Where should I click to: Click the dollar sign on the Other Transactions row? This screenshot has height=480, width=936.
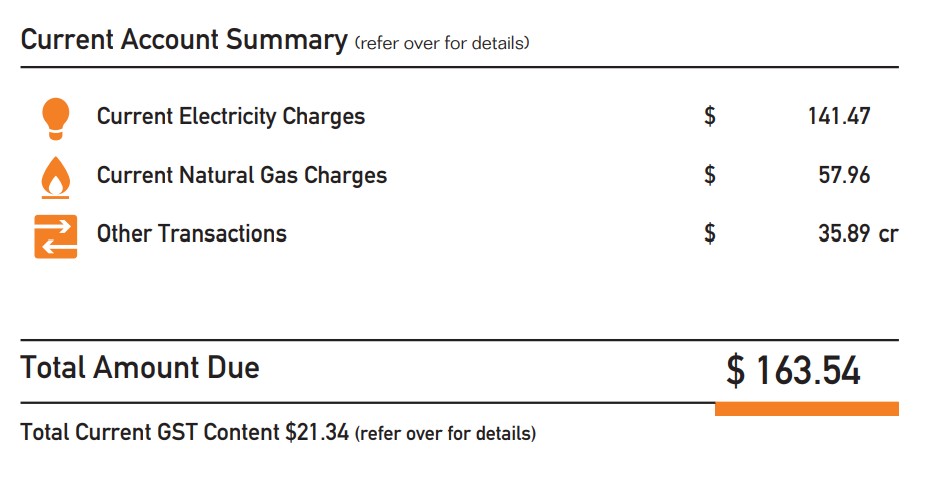(709, 233)
